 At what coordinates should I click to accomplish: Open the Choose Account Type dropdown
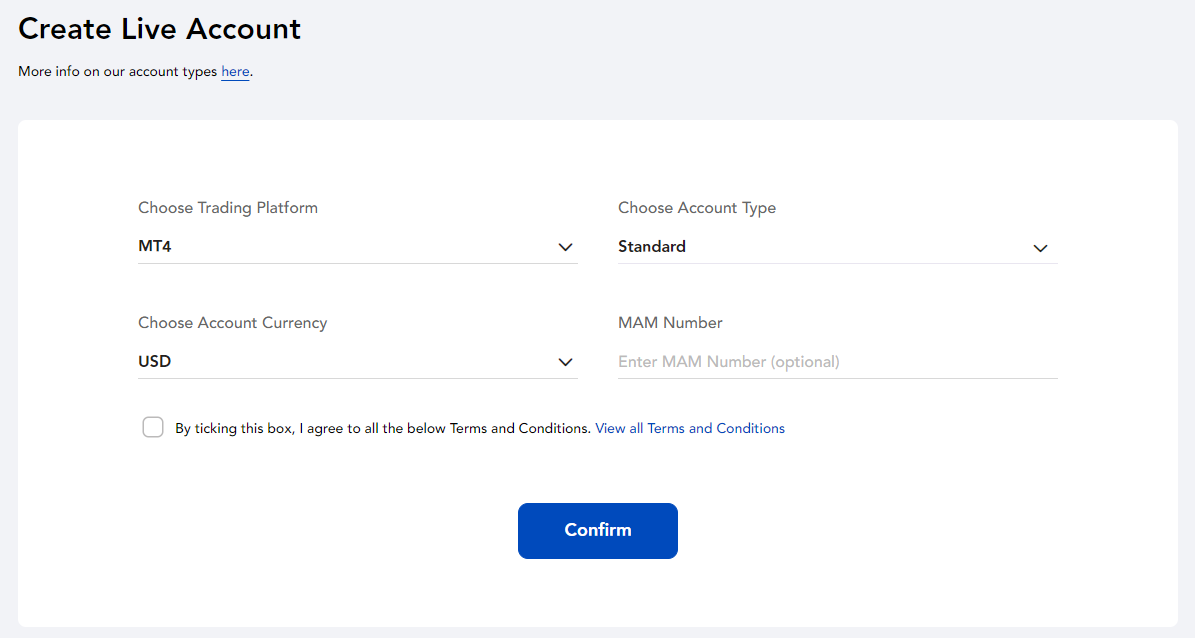pos(837,246)
